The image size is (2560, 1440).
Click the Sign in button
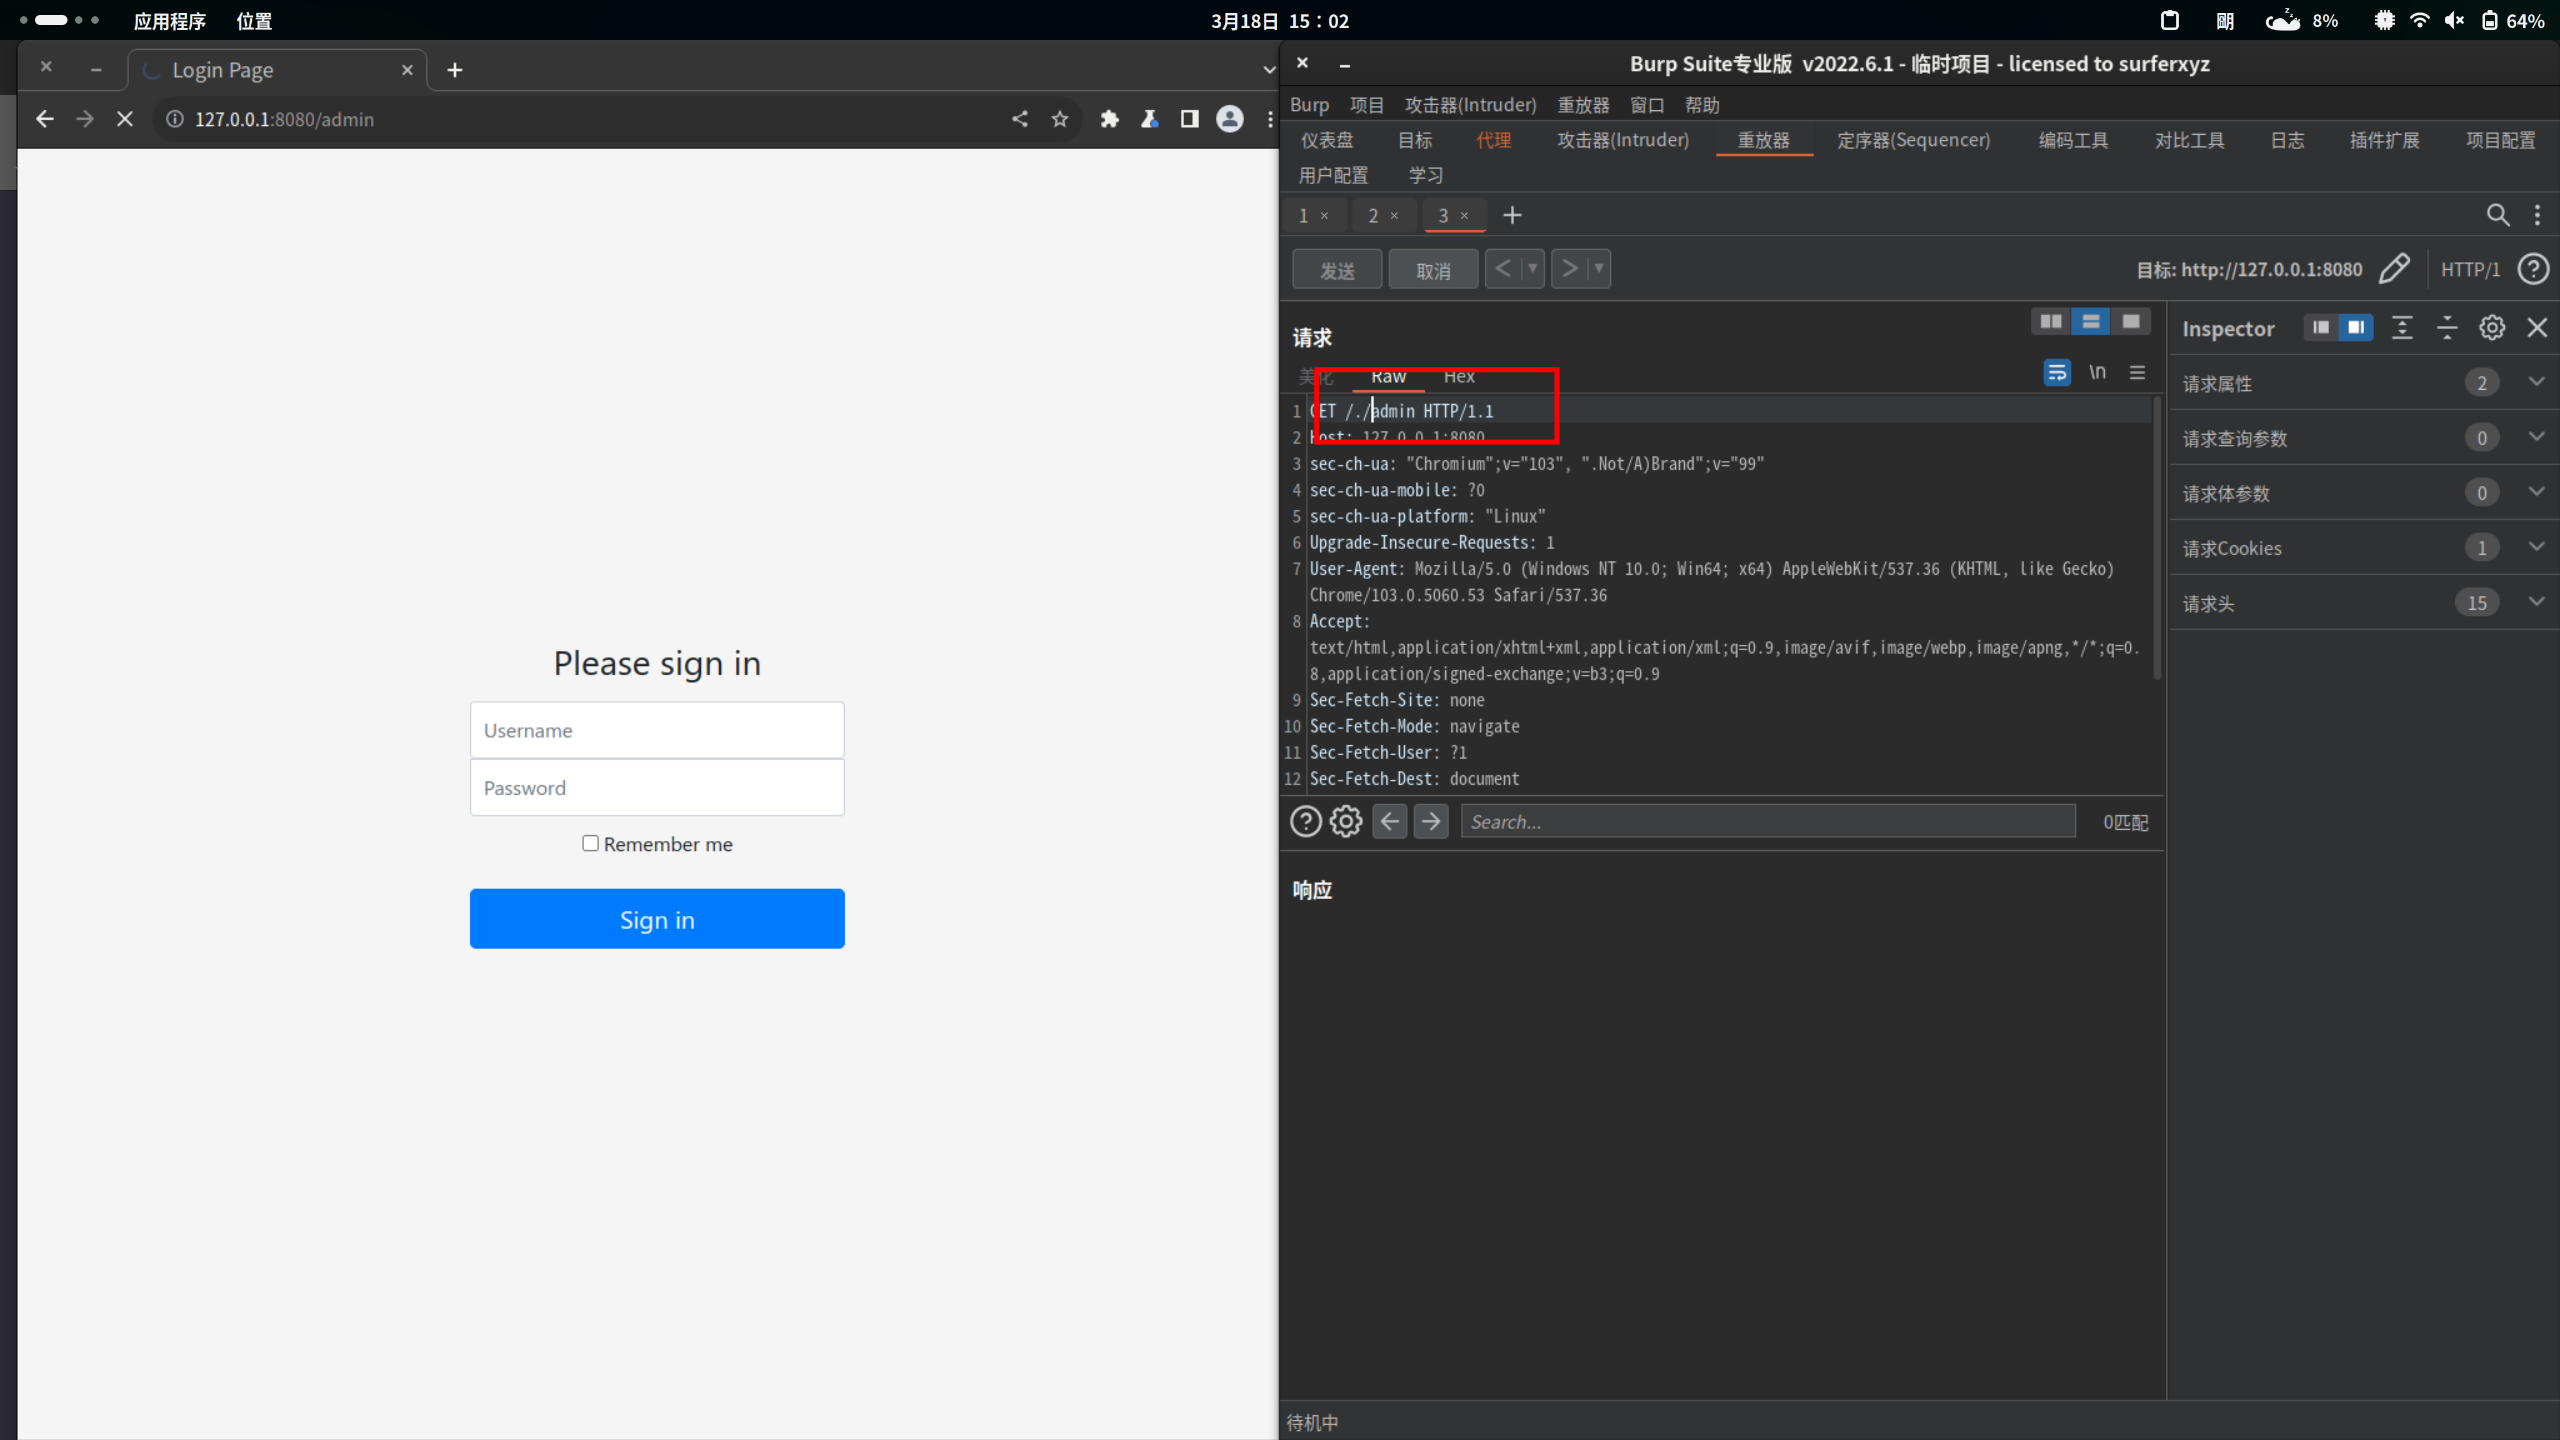tap(657, 919)
